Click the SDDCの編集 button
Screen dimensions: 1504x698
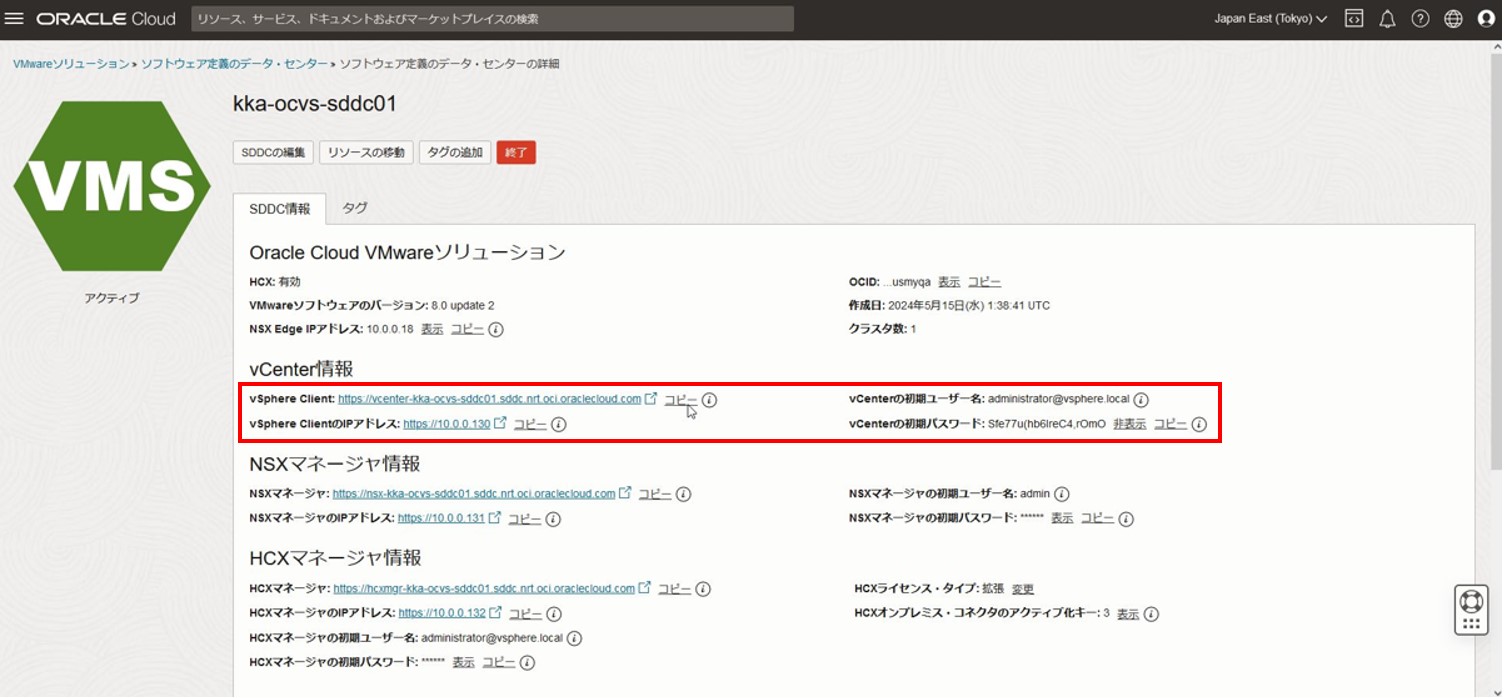(x=273, y=152)
